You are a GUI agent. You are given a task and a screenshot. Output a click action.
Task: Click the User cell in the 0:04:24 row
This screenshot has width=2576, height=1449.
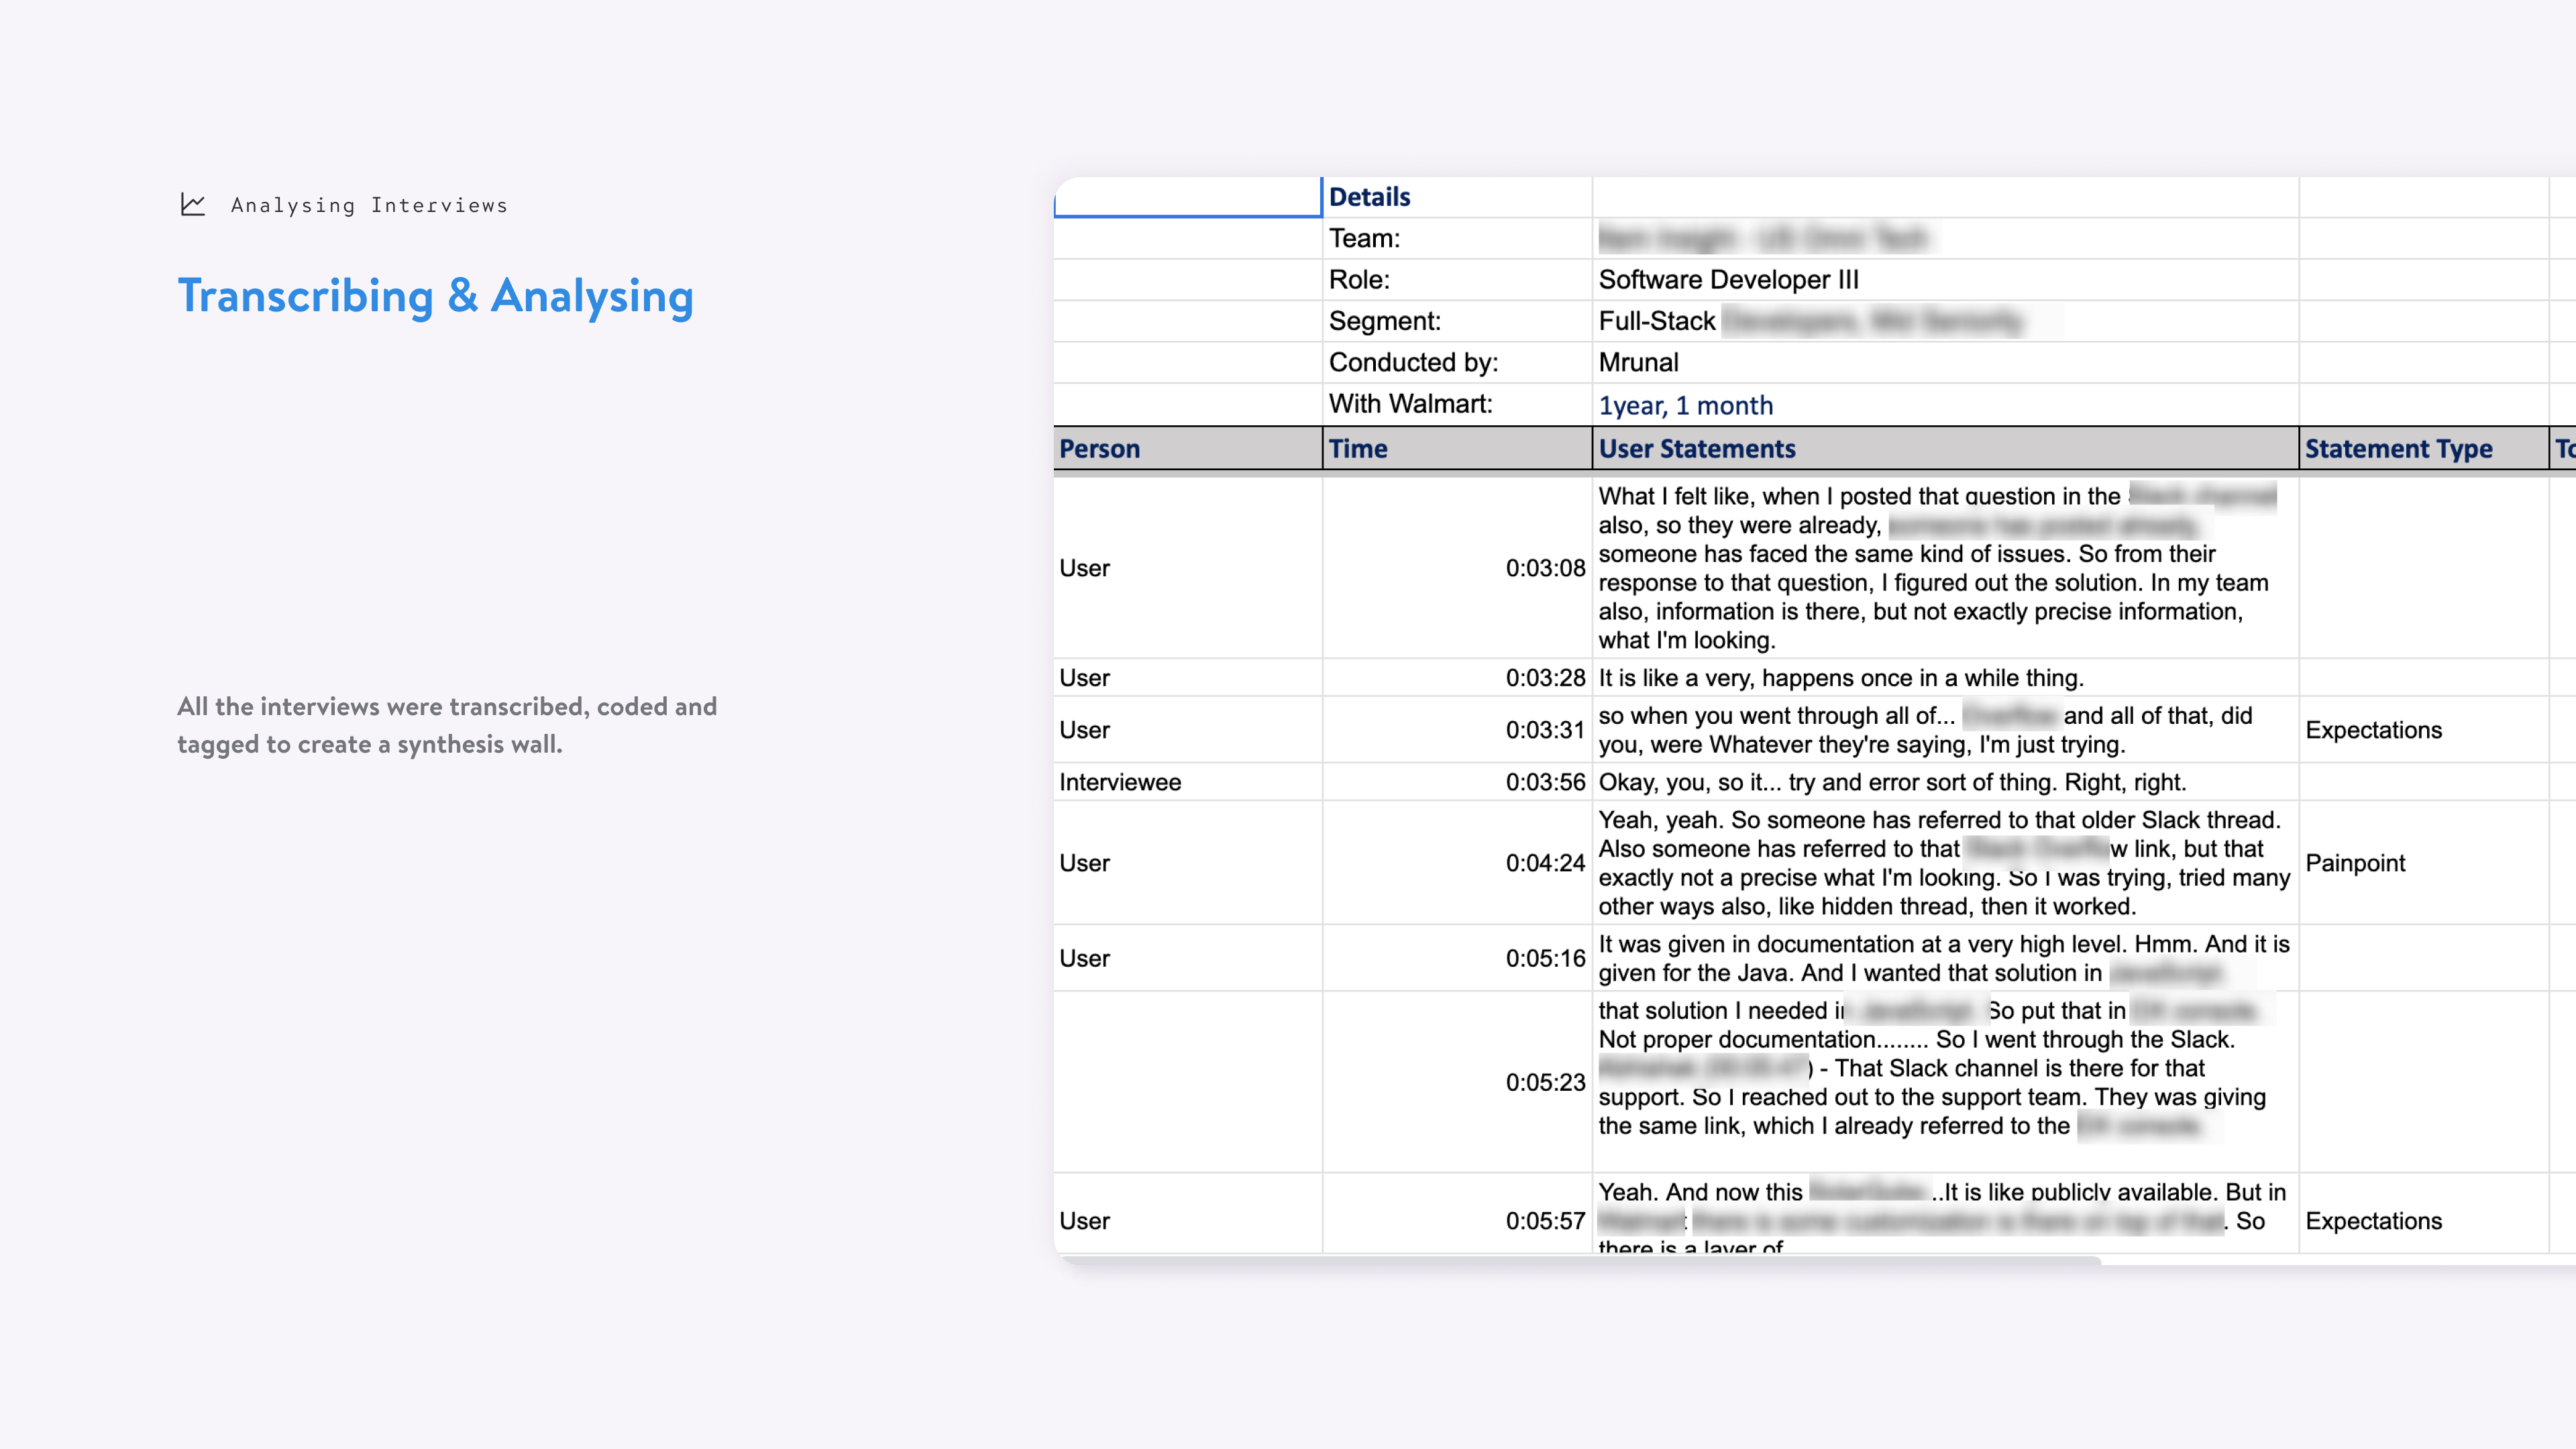(1188, 863)
